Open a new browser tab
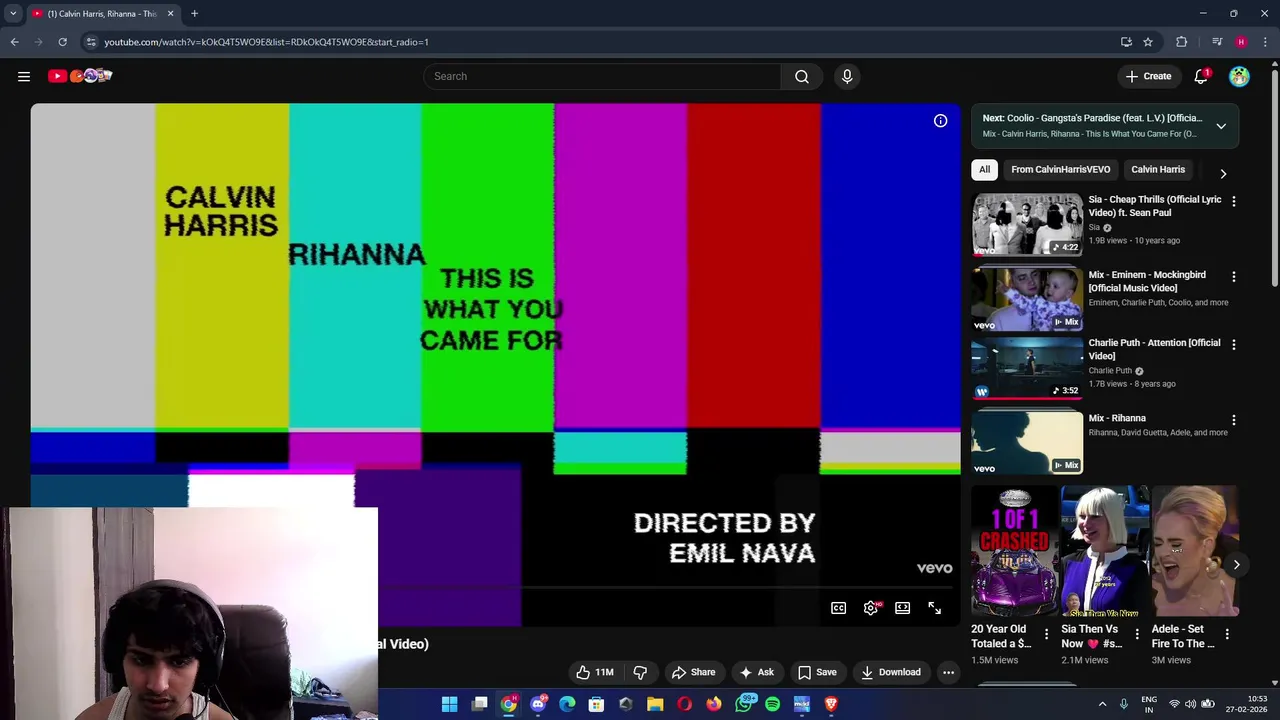This screenshot has height=720, width=1280. coord(194,14)
